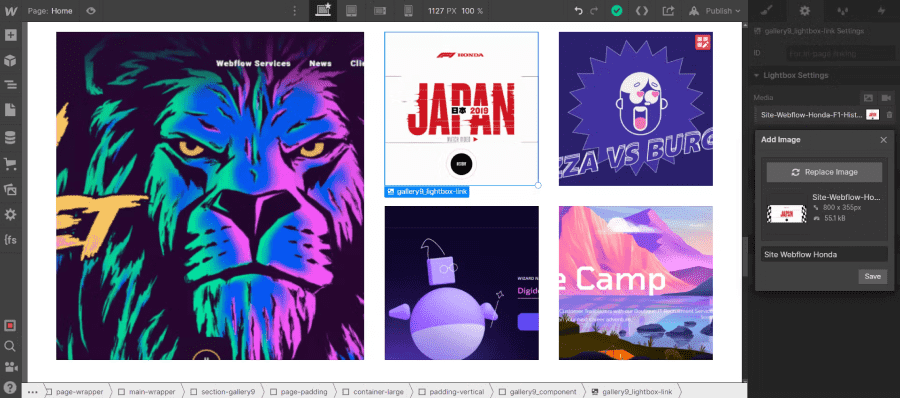The width and height of the screenshot is (900, 398).
Task: Focus the ID for in-page linking field
Action: tap(840, 53)
